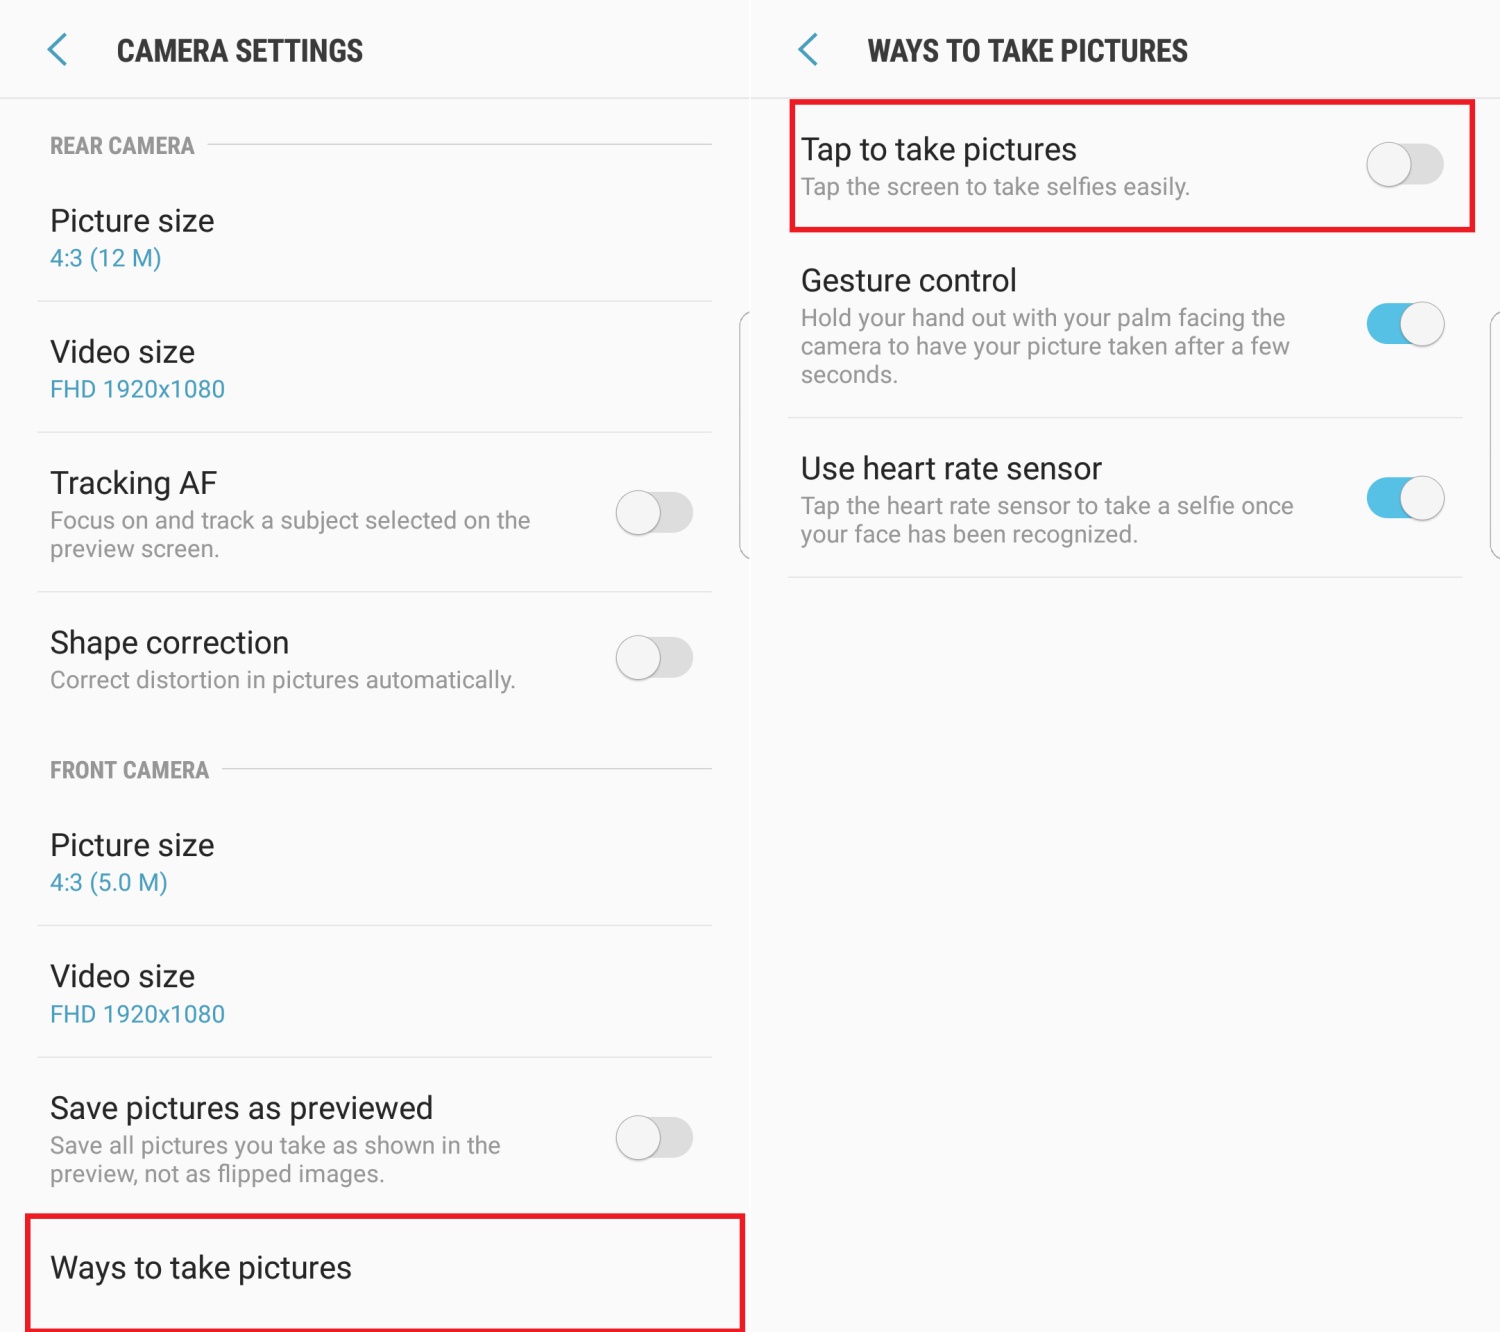Tap the Gesture control description text

(x=1044, y=346)
